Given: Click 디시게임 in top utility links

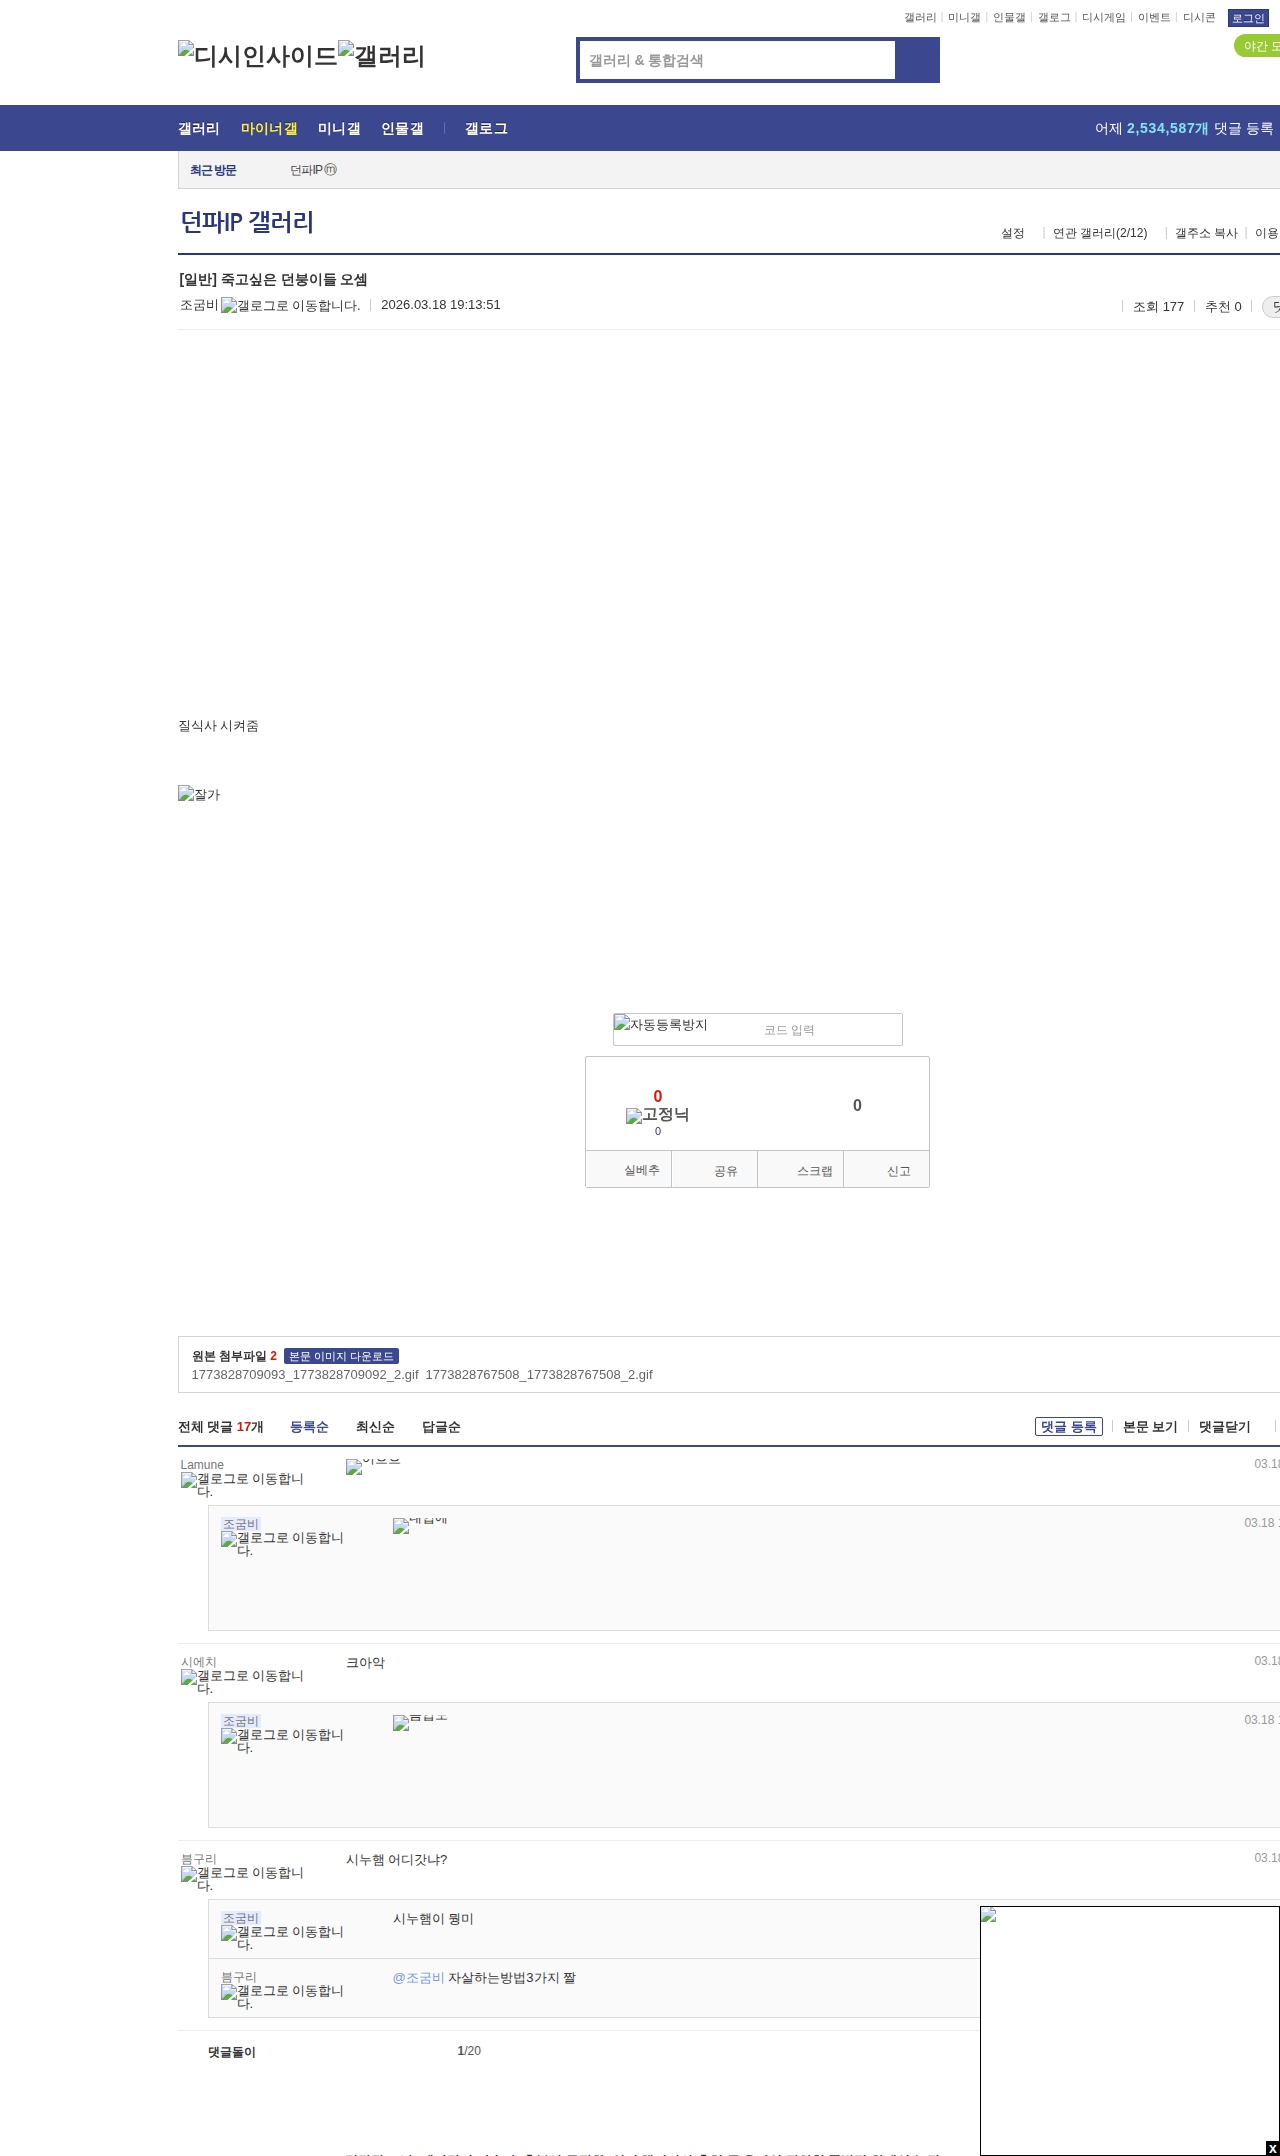Looking at the screenshot, I should [x=1103, y=18].
